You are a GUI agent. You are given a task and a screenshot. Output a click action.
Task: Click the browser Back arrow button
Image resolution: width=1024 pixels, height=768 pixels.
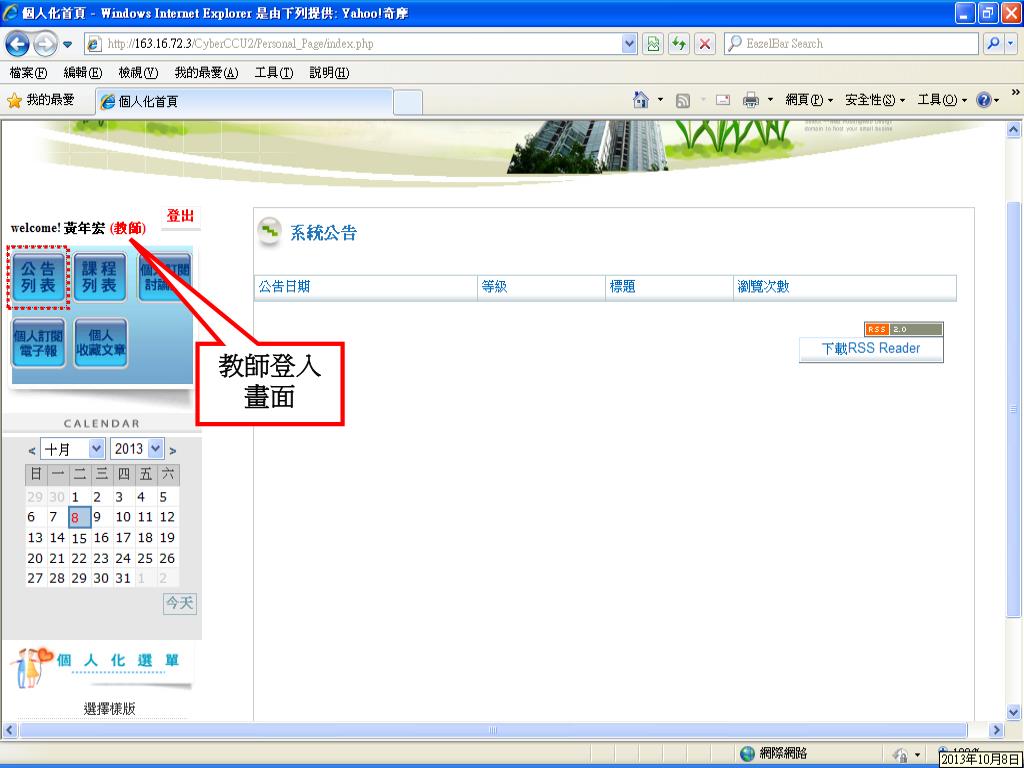point(18,44)
